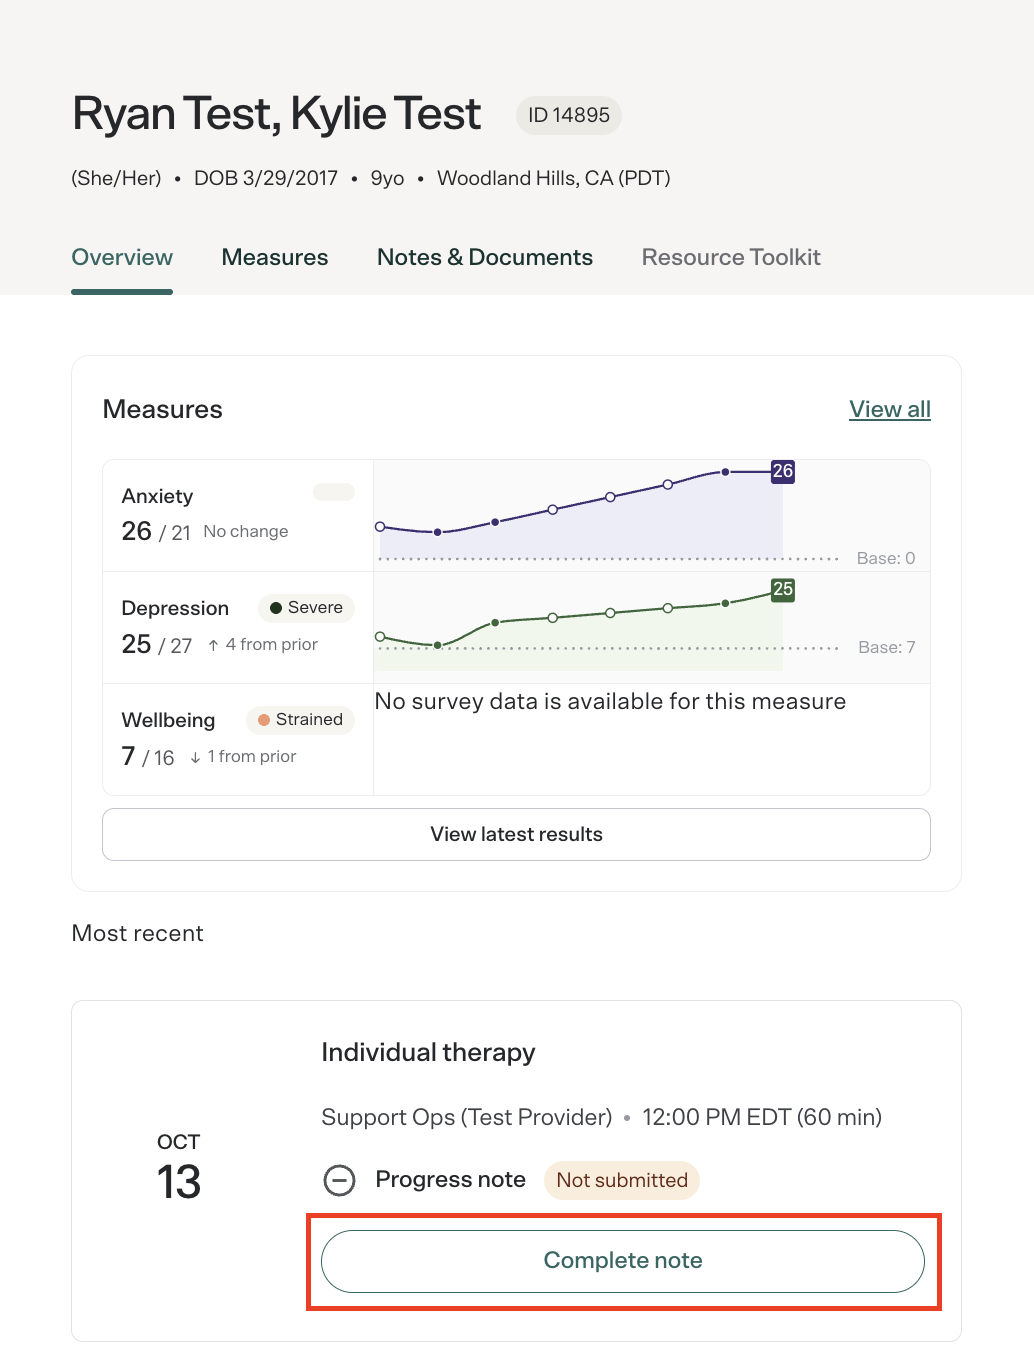Click the anxiety No change text

246,531
